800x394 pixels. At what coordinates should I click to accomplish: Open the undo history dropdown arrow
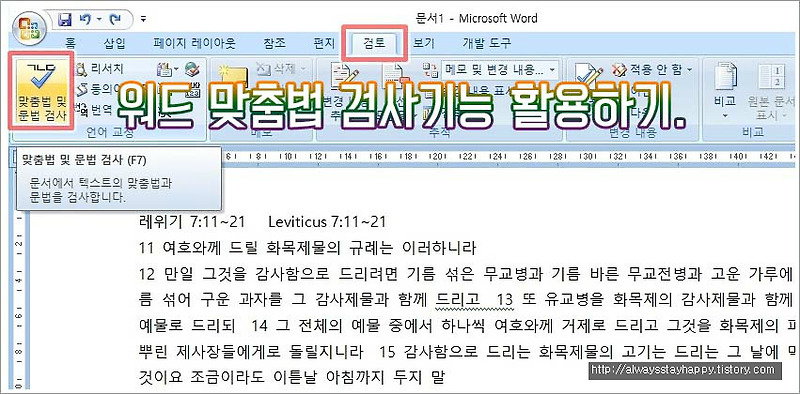coord(99,20)
